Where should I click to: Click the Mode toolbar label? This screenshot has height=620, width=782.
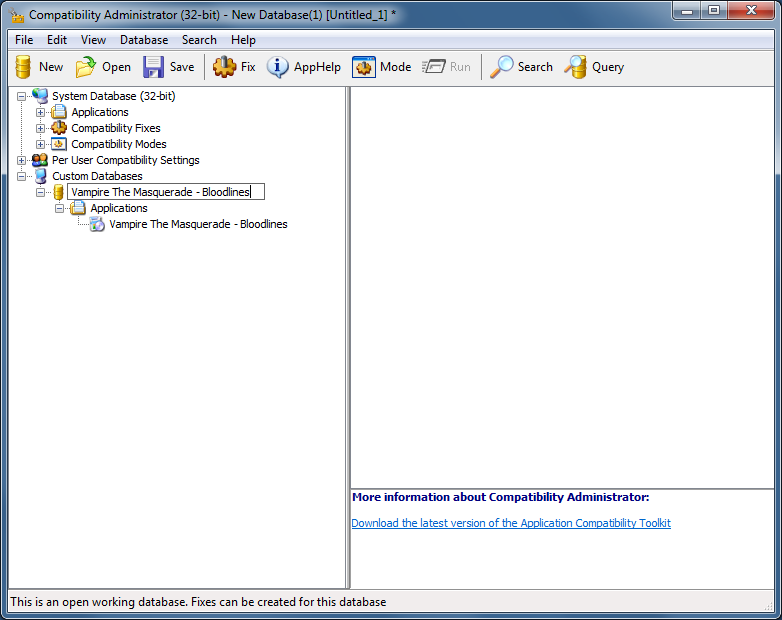(395, 67)
